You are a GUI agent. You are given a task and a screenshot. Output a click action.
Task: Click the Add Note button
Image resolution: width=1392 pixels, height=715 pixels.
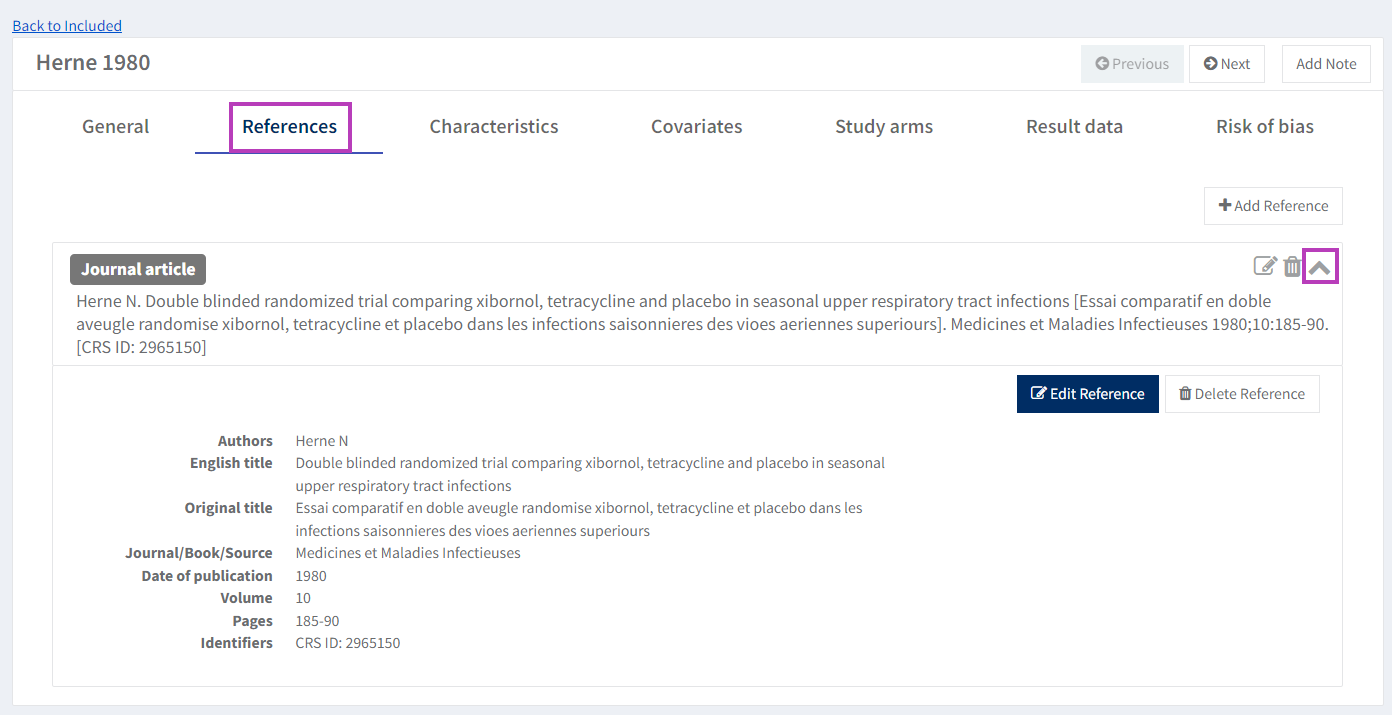tap(1326, 64)
